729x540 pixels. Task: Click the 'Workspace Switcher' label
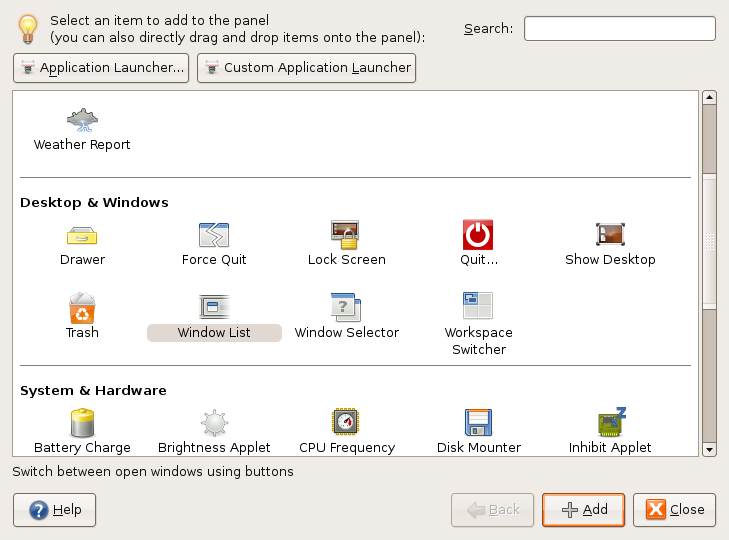click(x=479, y=341)
